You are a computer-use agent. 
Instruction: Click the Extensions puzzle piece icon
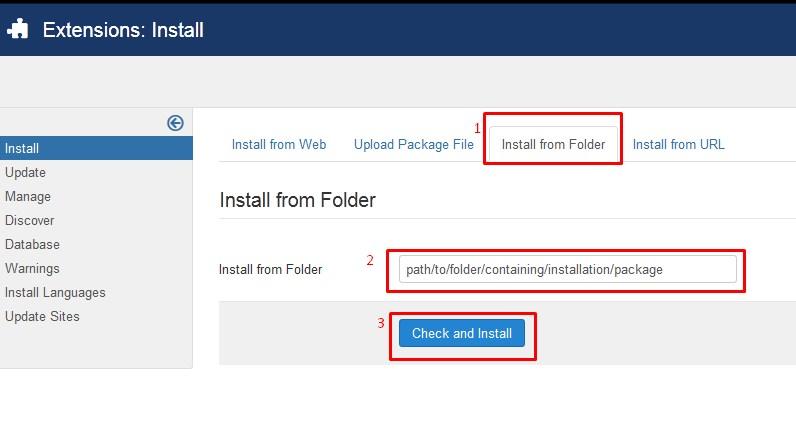pos(17,29)
